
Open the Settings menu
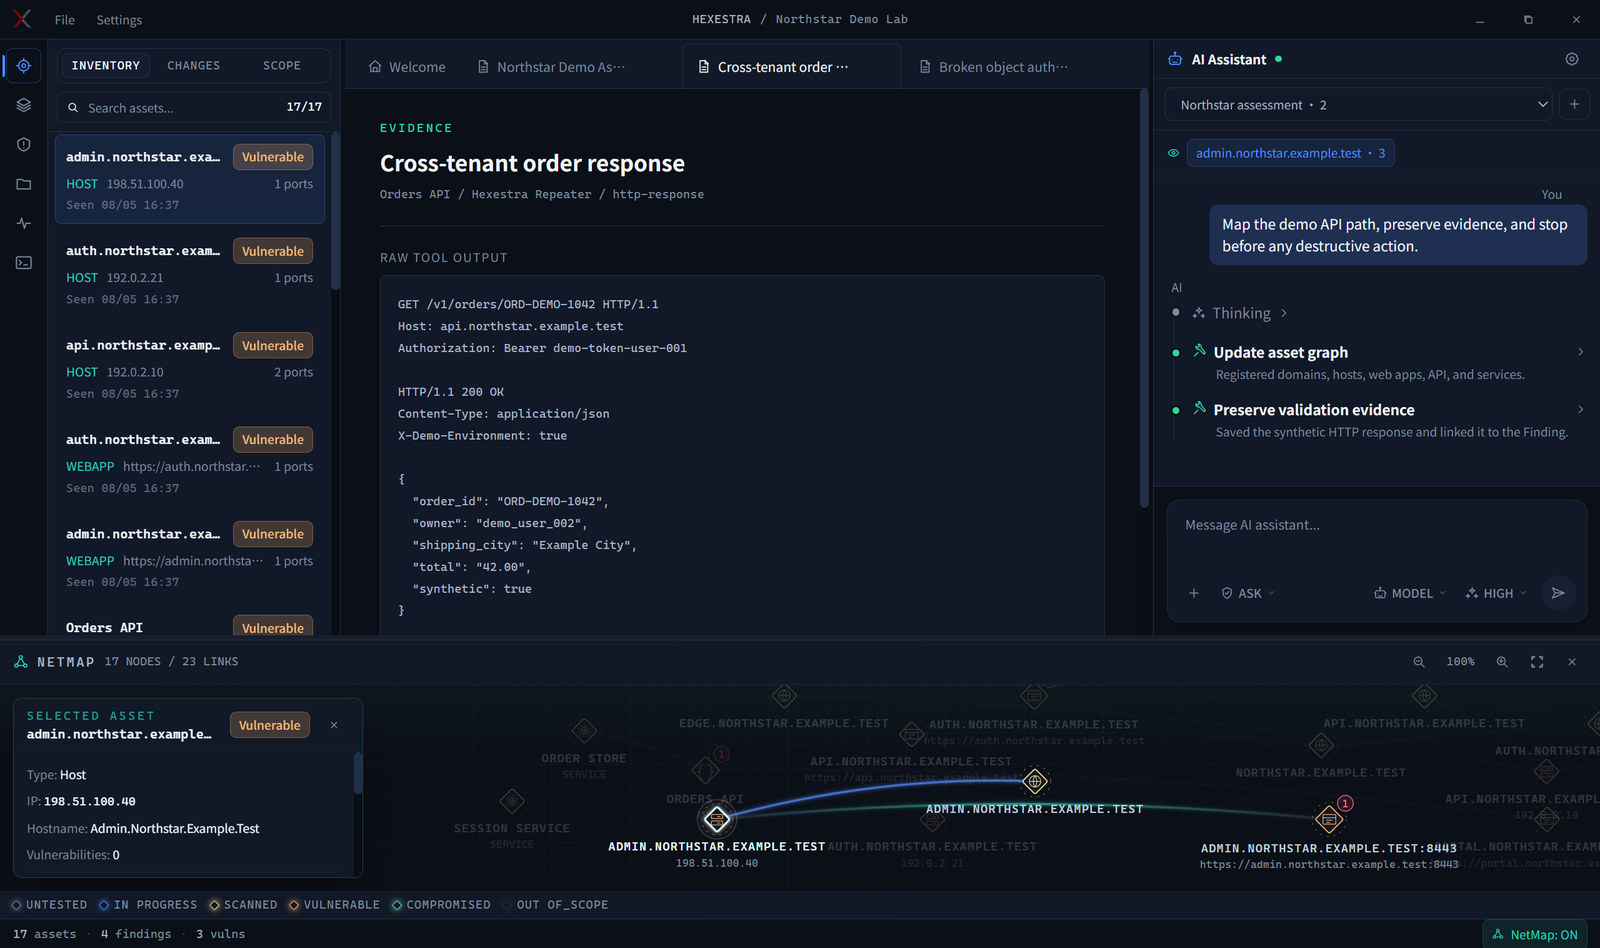click(x=119, y=20)
